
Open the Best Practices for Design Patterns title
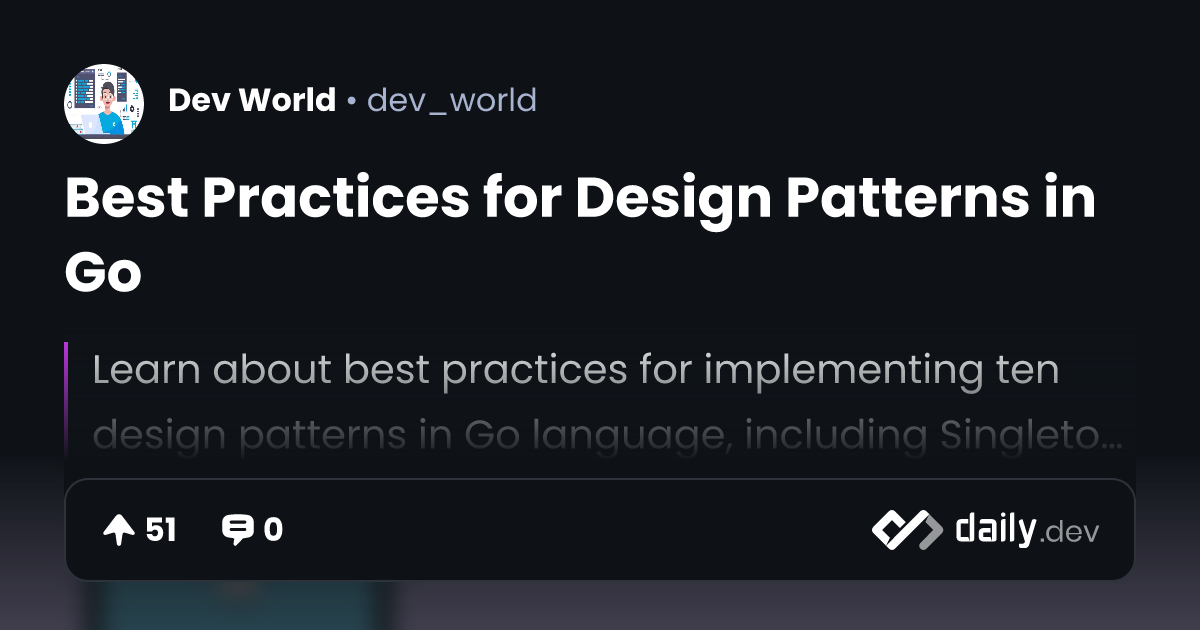pyautogui.click(x=580, y=198)
